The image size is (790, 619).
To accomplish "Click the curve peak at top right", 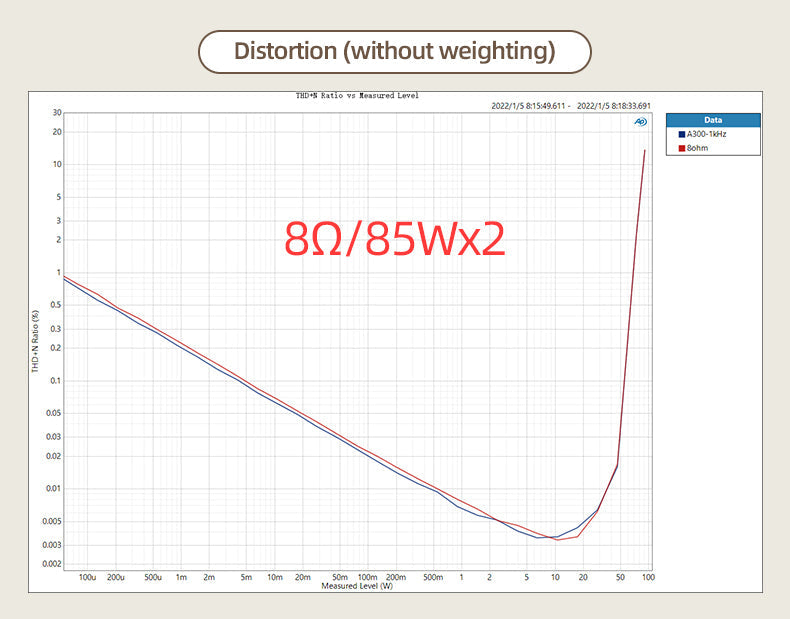I will (x=645, y=150).
